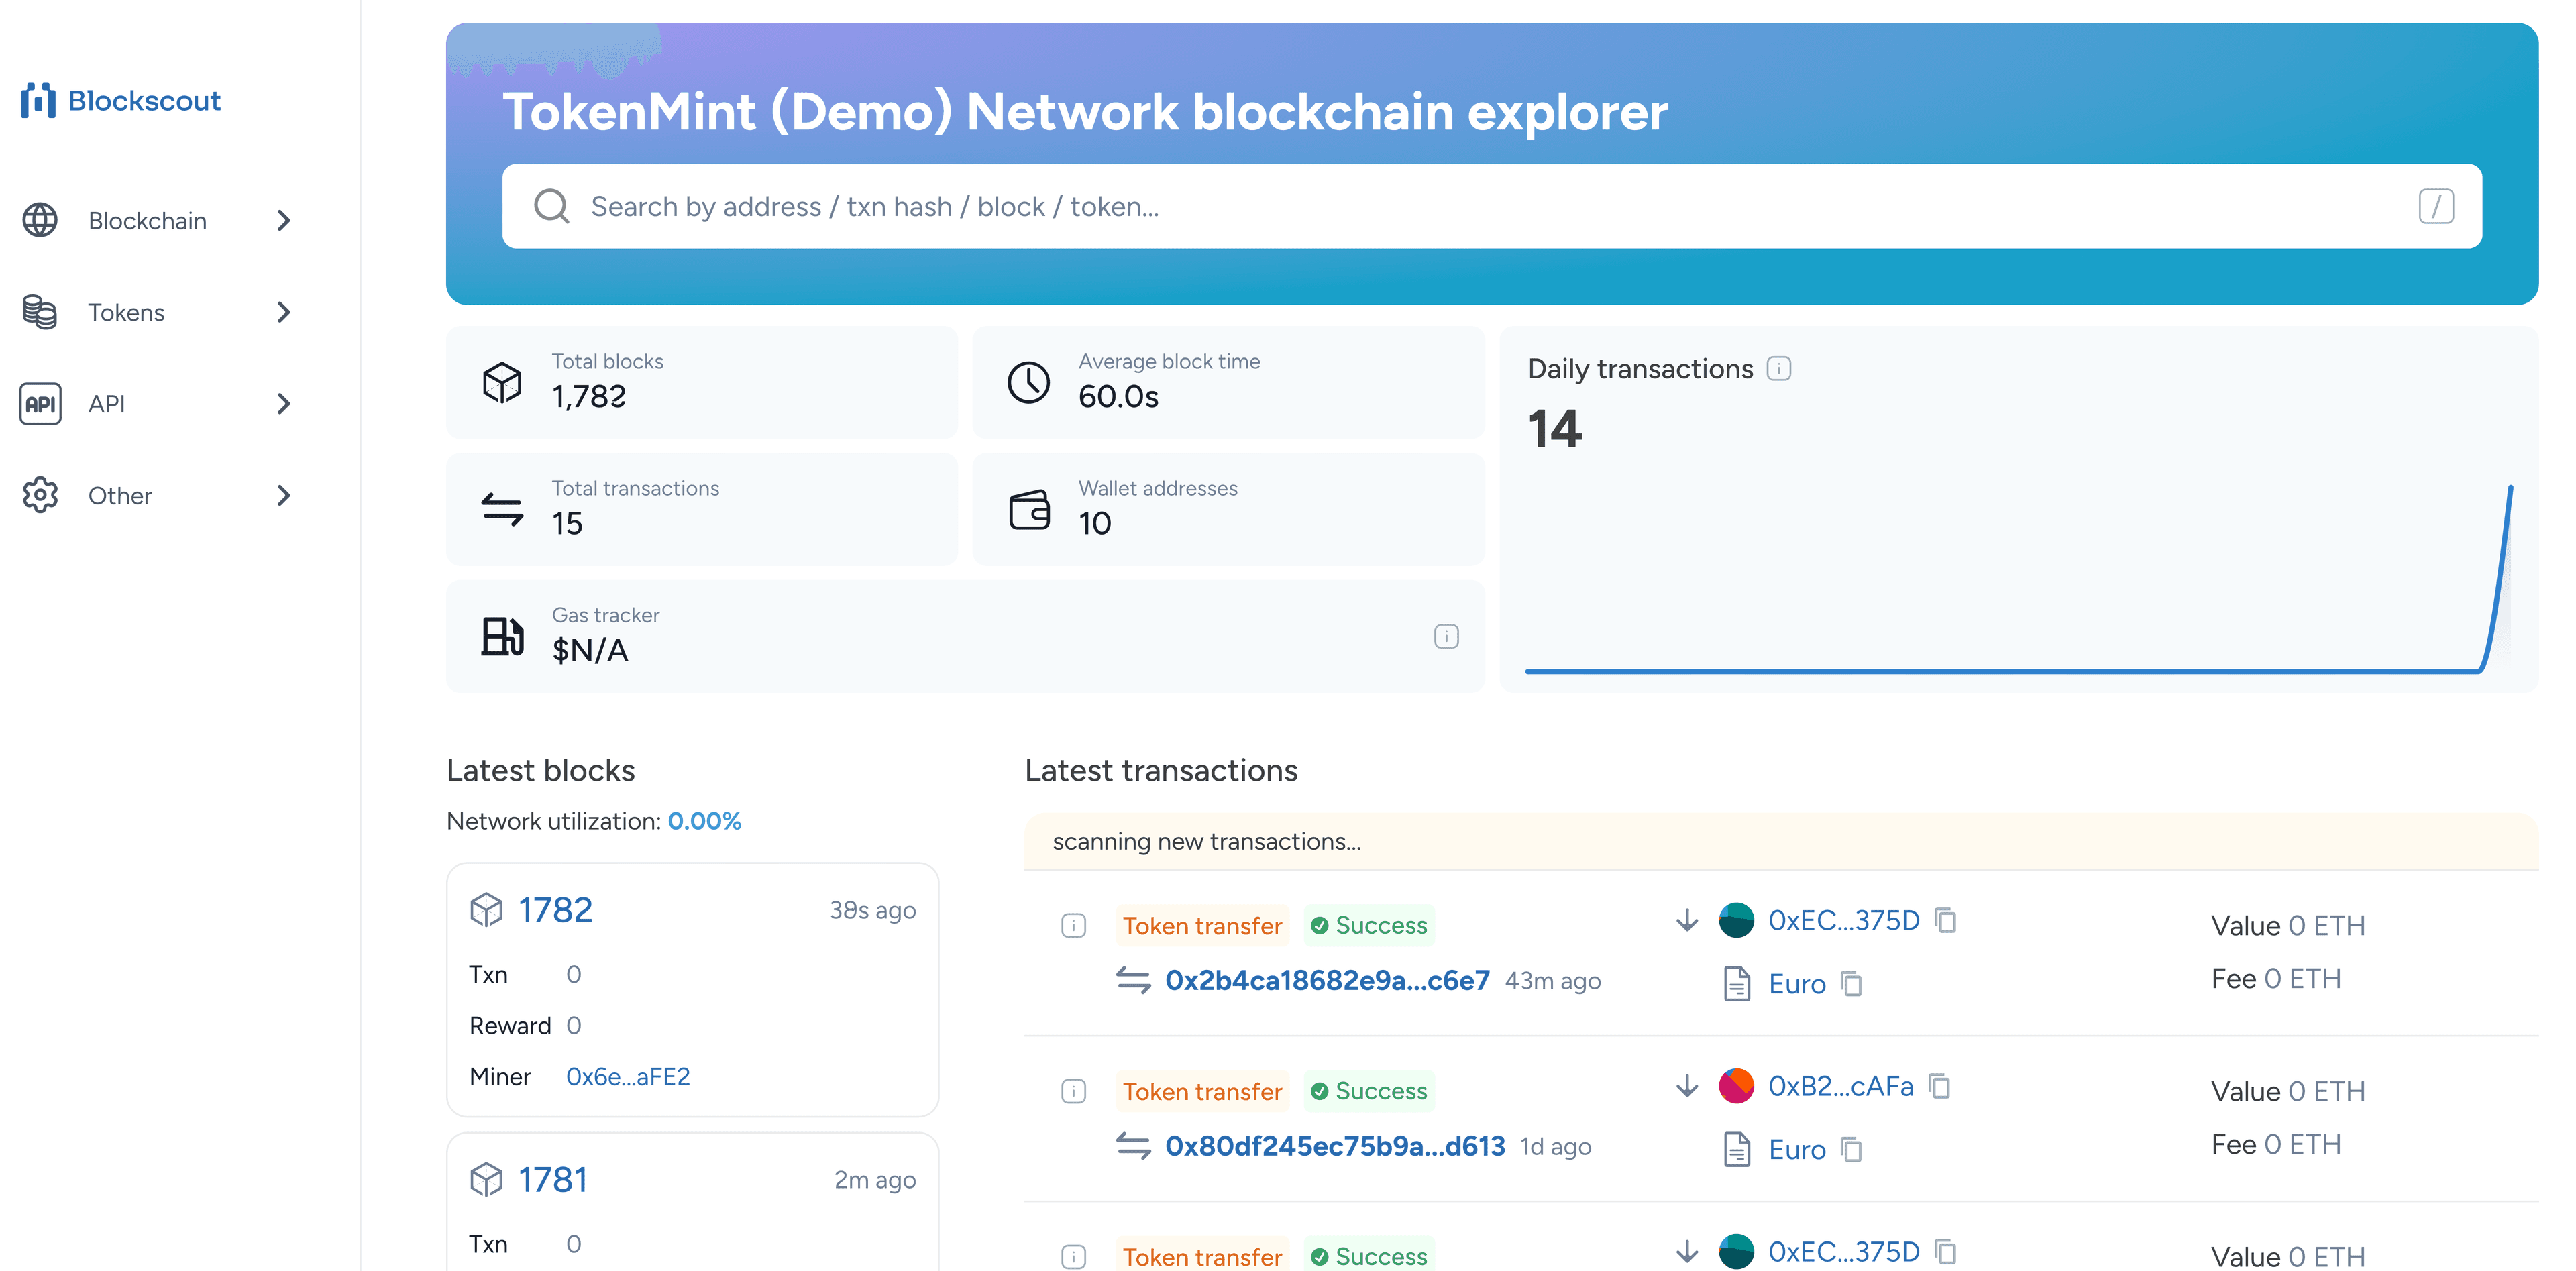Click the scanning new transactions banner
2576x1271 pixels.
point(1781,842)
